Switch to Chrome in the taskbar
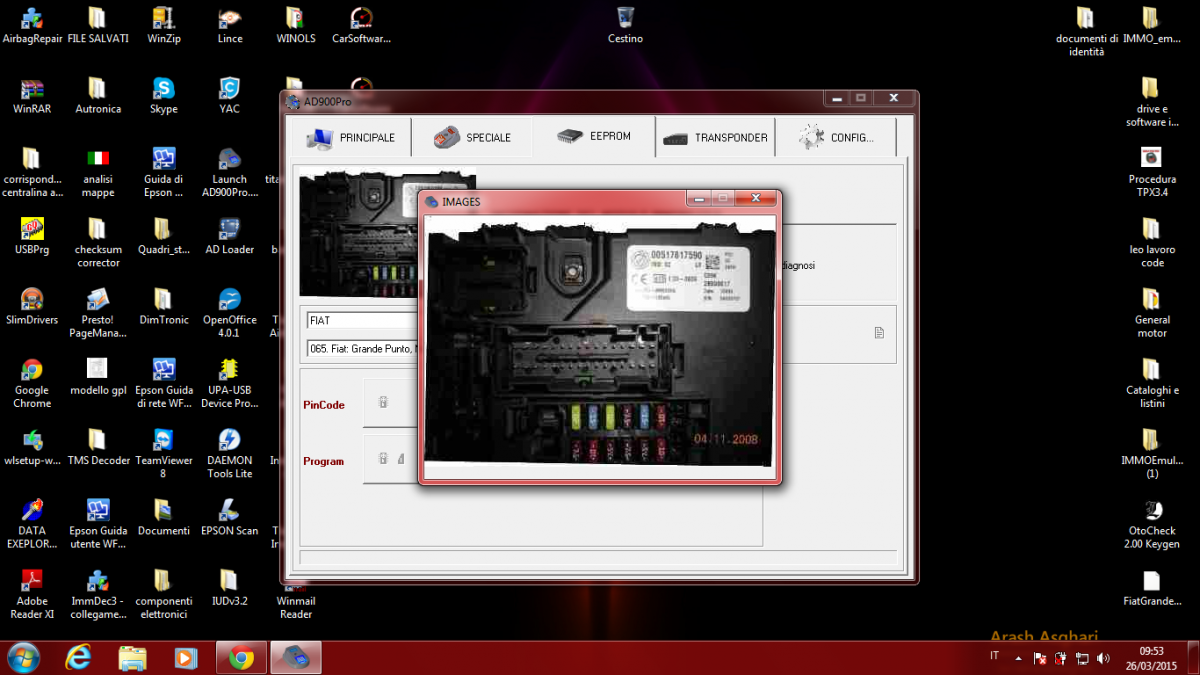The image size is (1200, 675). (x=241, y=658)
